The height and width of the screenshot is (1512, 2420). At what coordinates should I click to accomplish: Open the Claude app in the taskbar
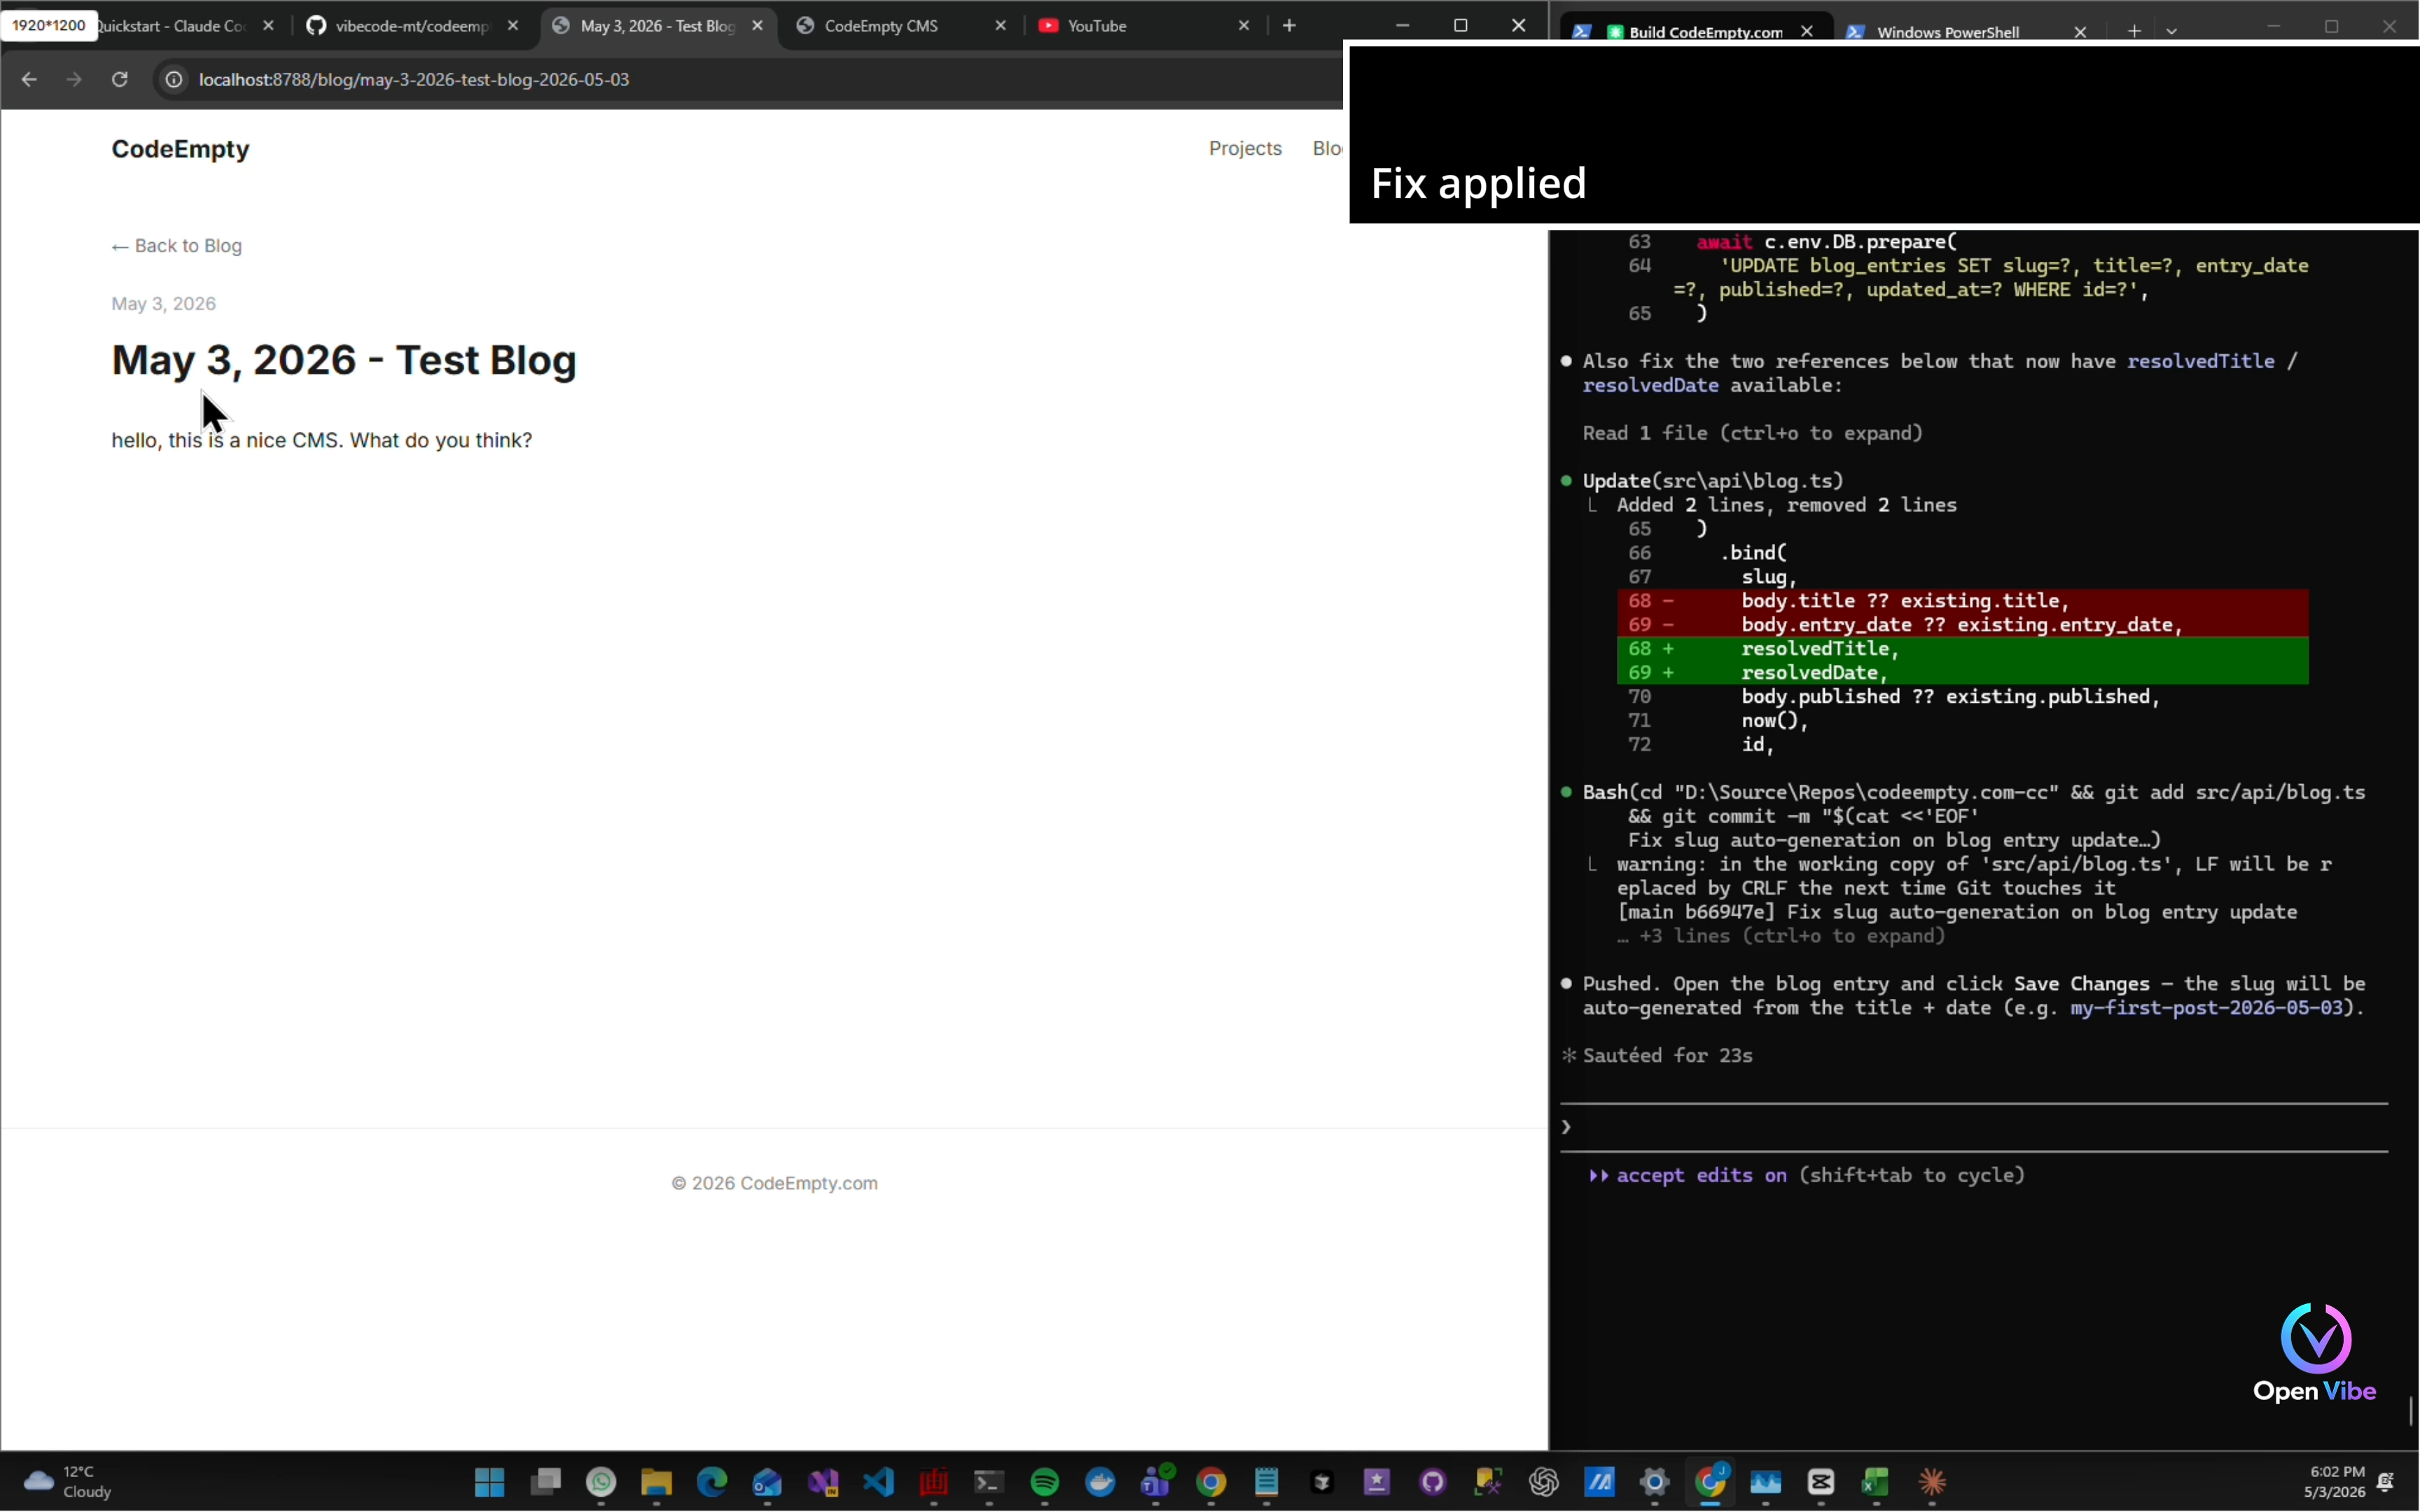tap(1932, 1481)
